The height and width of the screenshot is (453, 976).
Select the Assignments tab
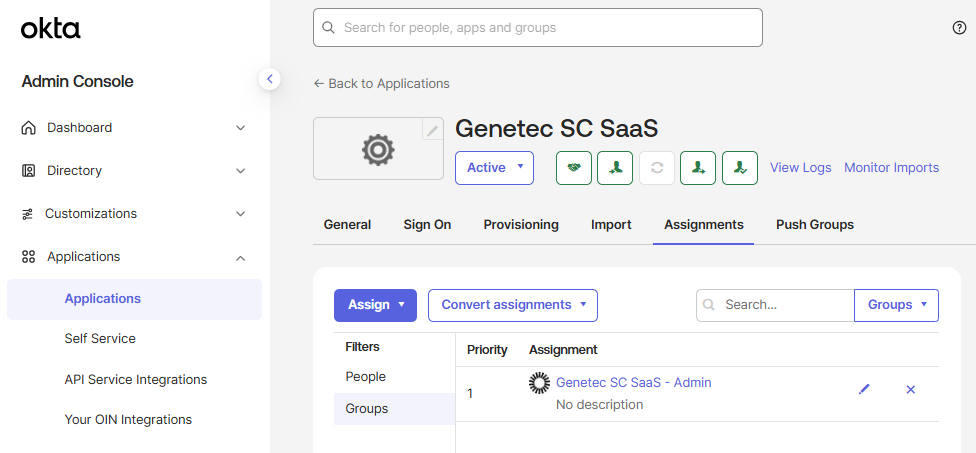tap(703, 225)
